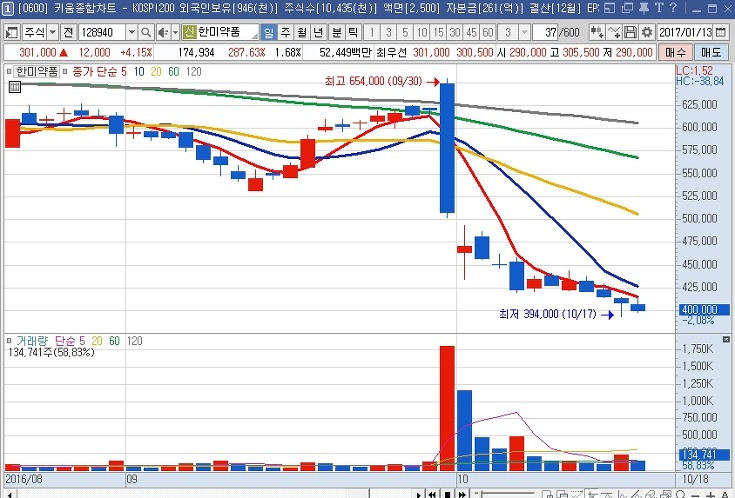Click the 10/18 date label on axis
This screenshot has width=735, height=498.
pos(696,479)
